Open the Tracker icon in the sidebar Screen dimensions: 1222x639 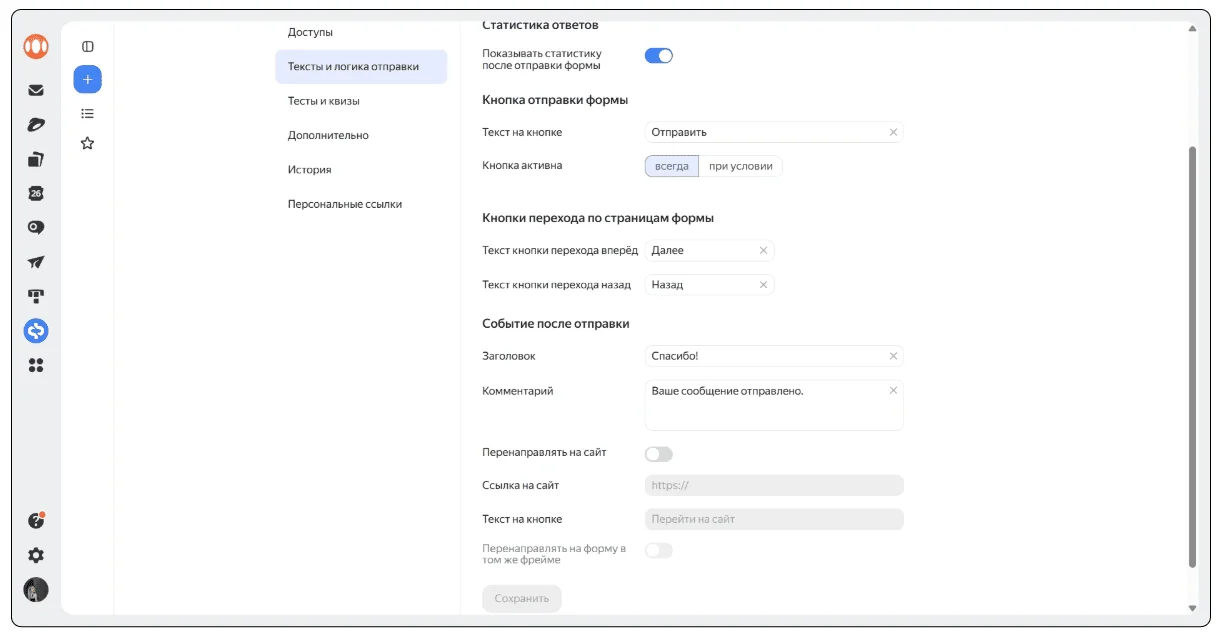point(36,296)
